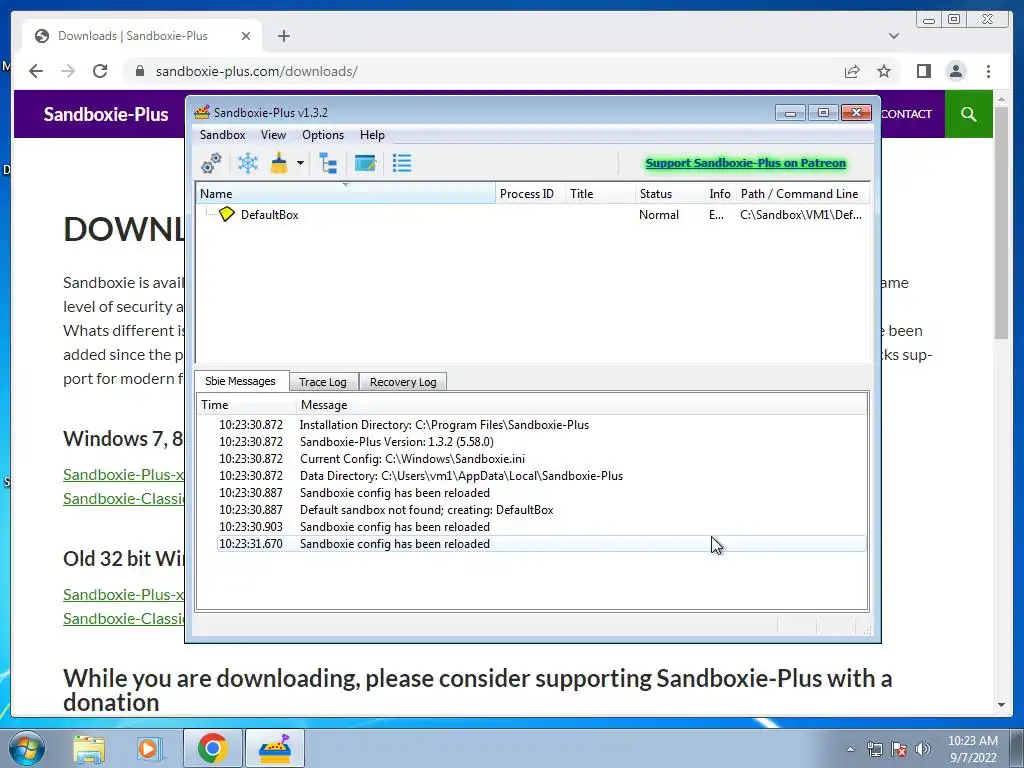Viewport: 1024px width, 768px height.
Task: Reload the page in Chrome
Action: (100, 71)
